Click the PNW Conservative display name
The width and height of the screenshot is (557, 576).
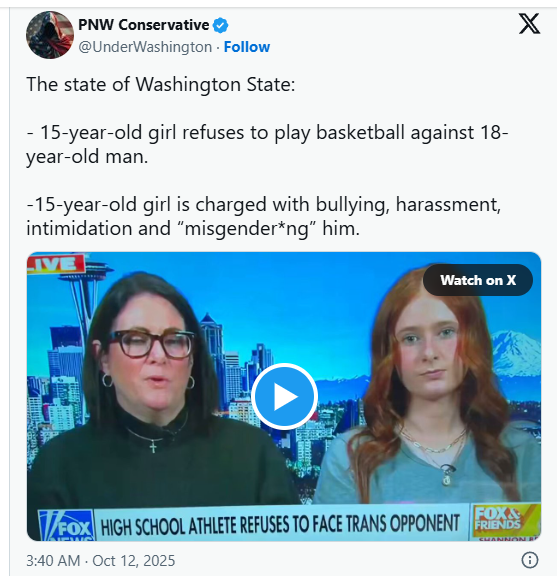pyautogui.click(x=144, y=25)
